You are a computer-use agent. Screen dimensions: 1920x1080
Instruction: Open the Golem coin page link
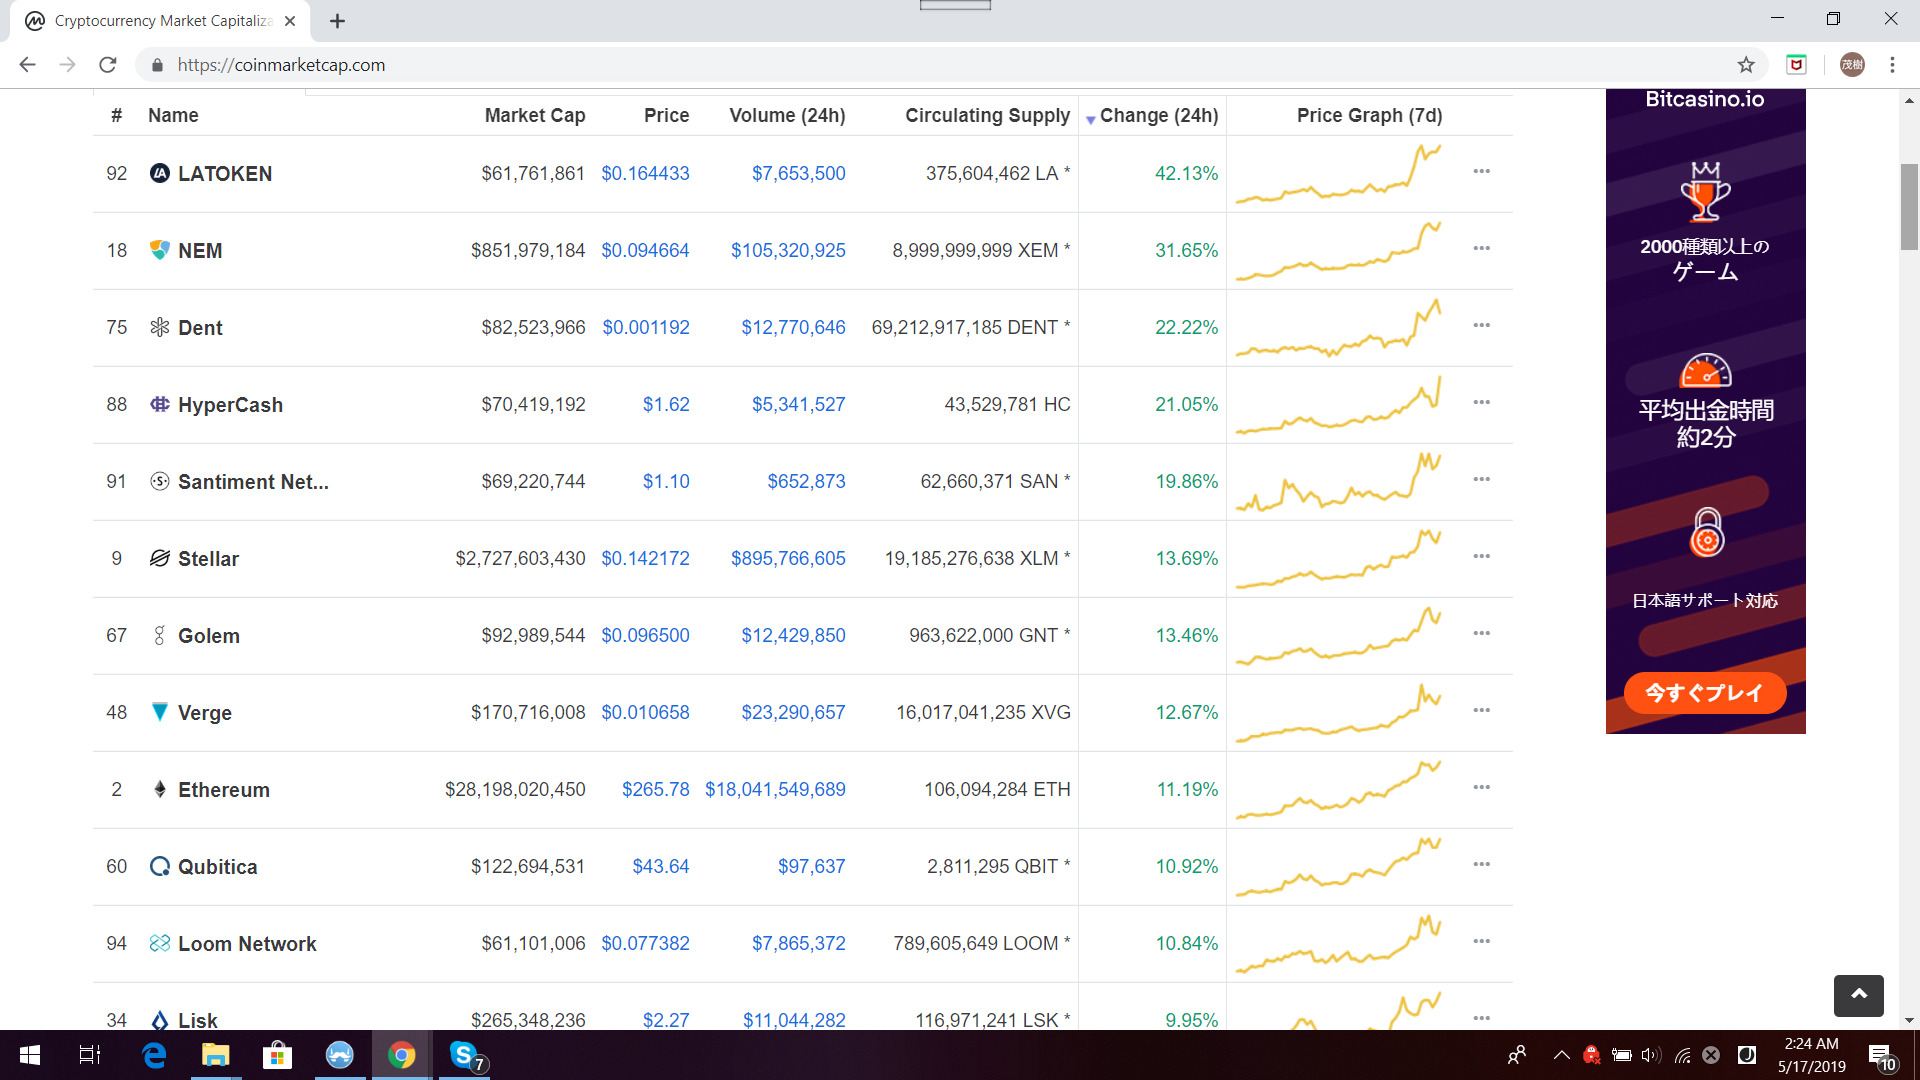point(209,636)
